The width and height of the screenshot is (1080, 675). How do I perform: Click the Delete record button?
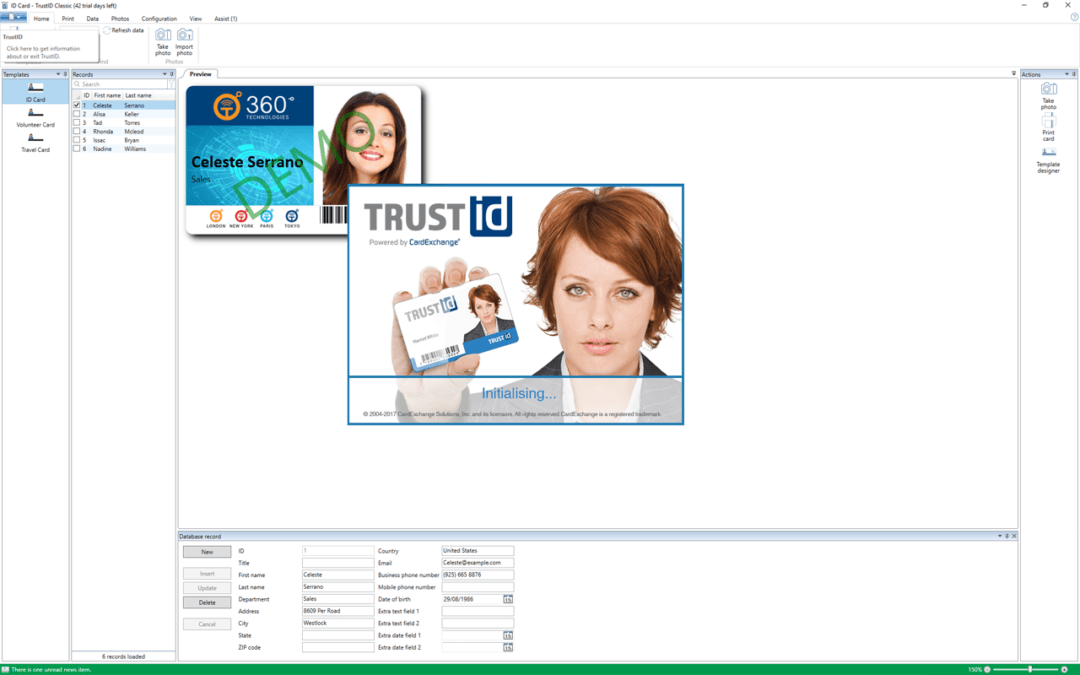[x=207, y=603]
